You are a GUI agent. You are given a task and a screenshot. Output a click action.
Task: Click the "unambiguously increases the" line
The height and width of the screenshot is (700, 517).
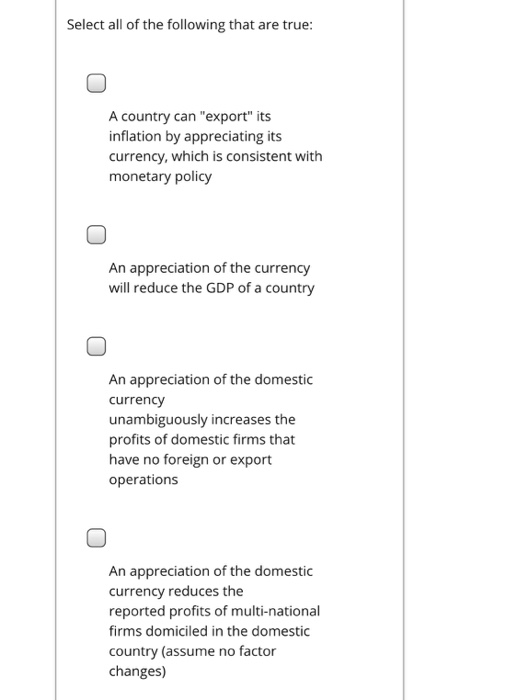[202, 420]
